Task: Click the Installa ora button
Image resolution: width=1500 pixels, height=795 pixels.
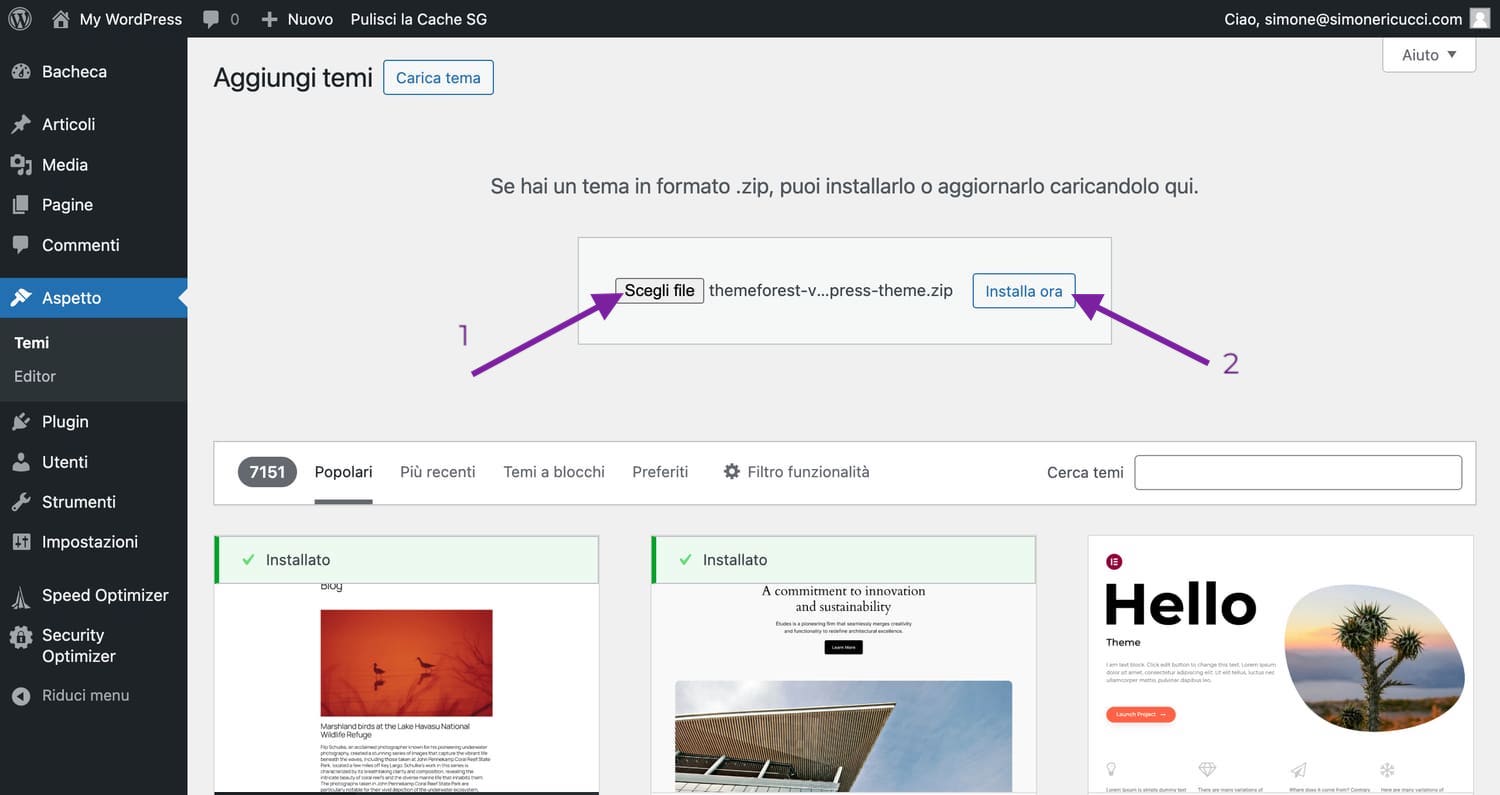Action: coord(1024,291)
